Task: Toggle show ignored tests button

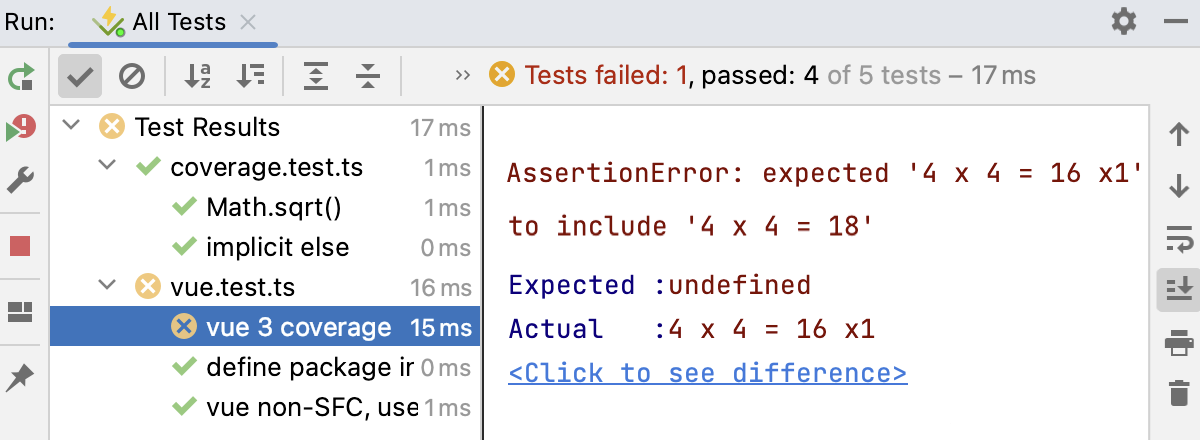Action: [132, 76]
